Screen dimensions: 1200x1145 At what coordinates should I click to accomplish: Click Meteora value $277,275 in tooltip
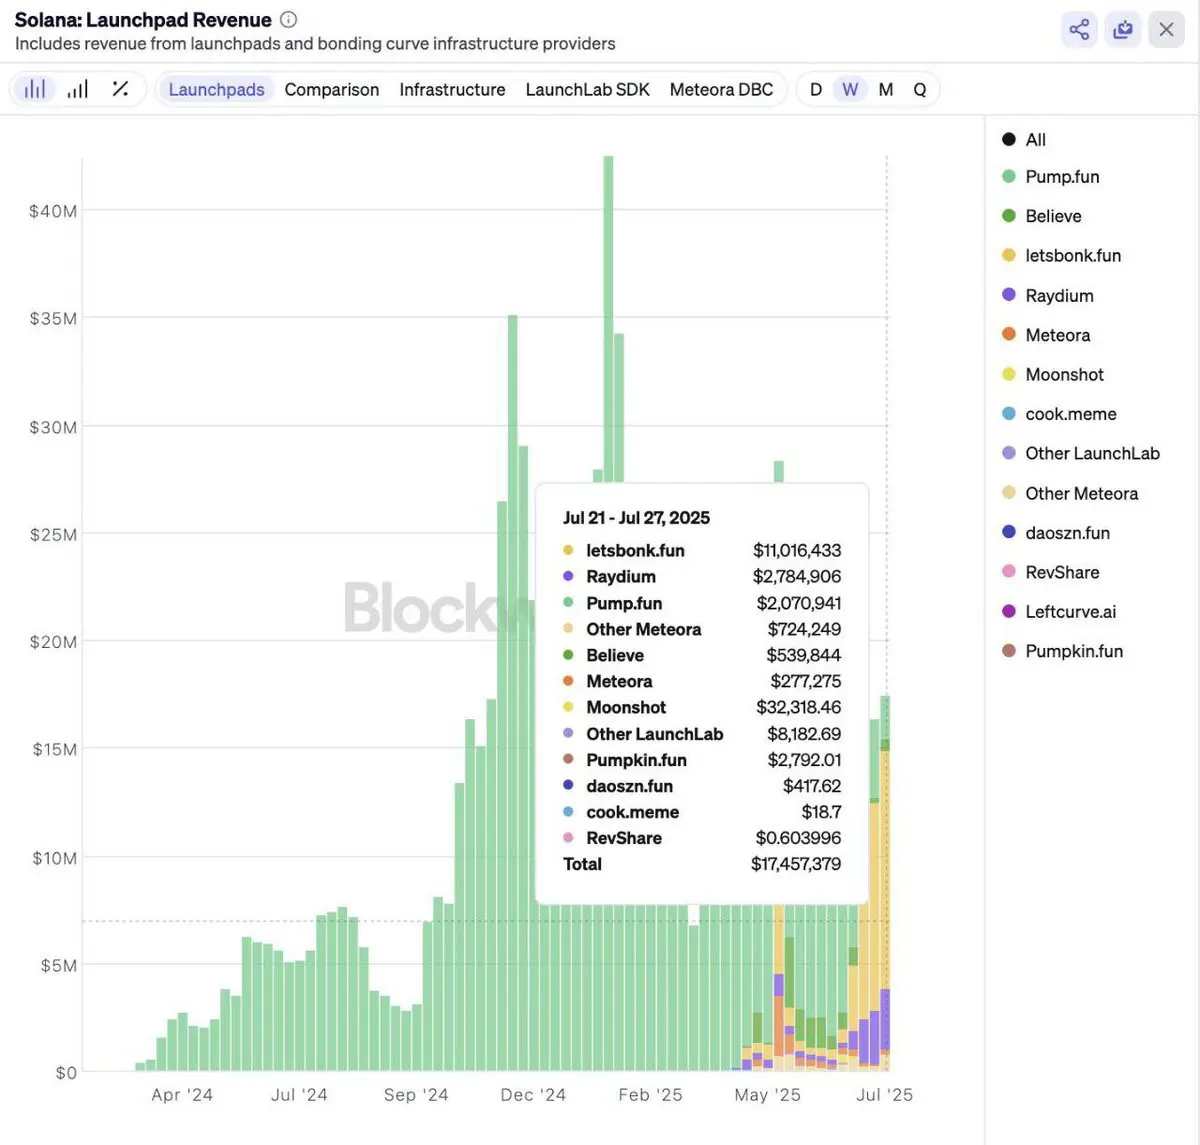coord(806,681)
